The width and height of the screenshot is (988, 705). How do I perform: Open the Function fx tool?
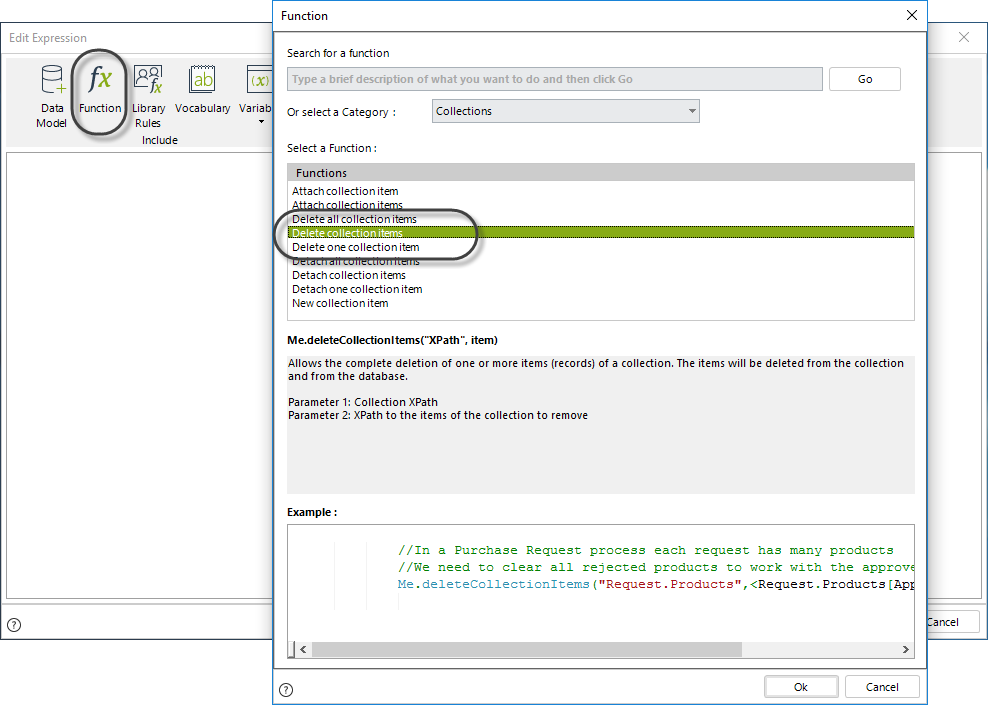point(100,80)
